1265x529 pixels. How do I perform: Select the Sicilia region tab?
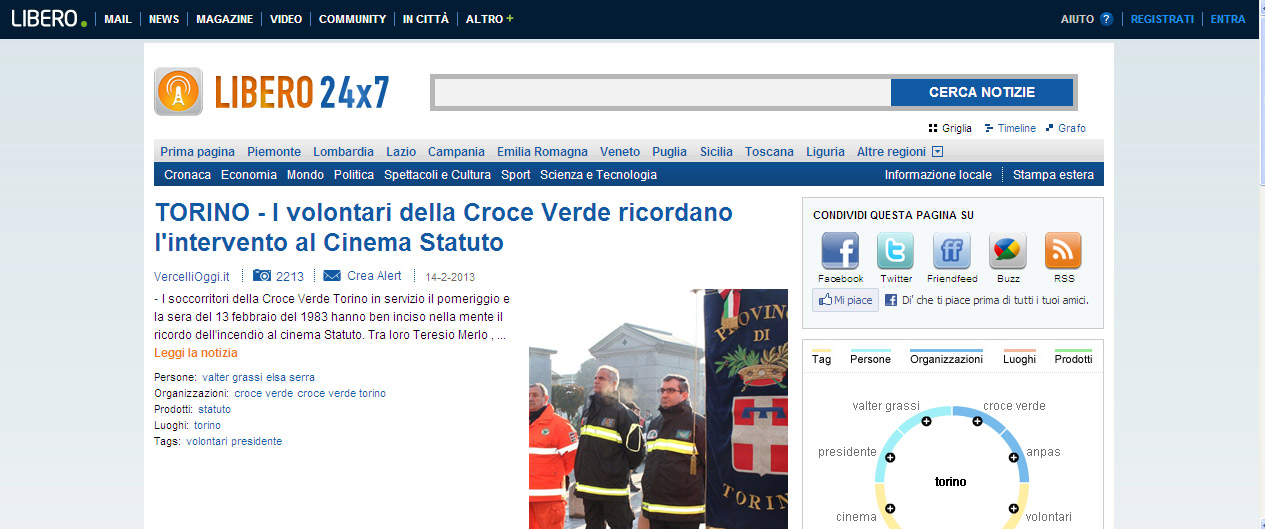pos(716,152)
